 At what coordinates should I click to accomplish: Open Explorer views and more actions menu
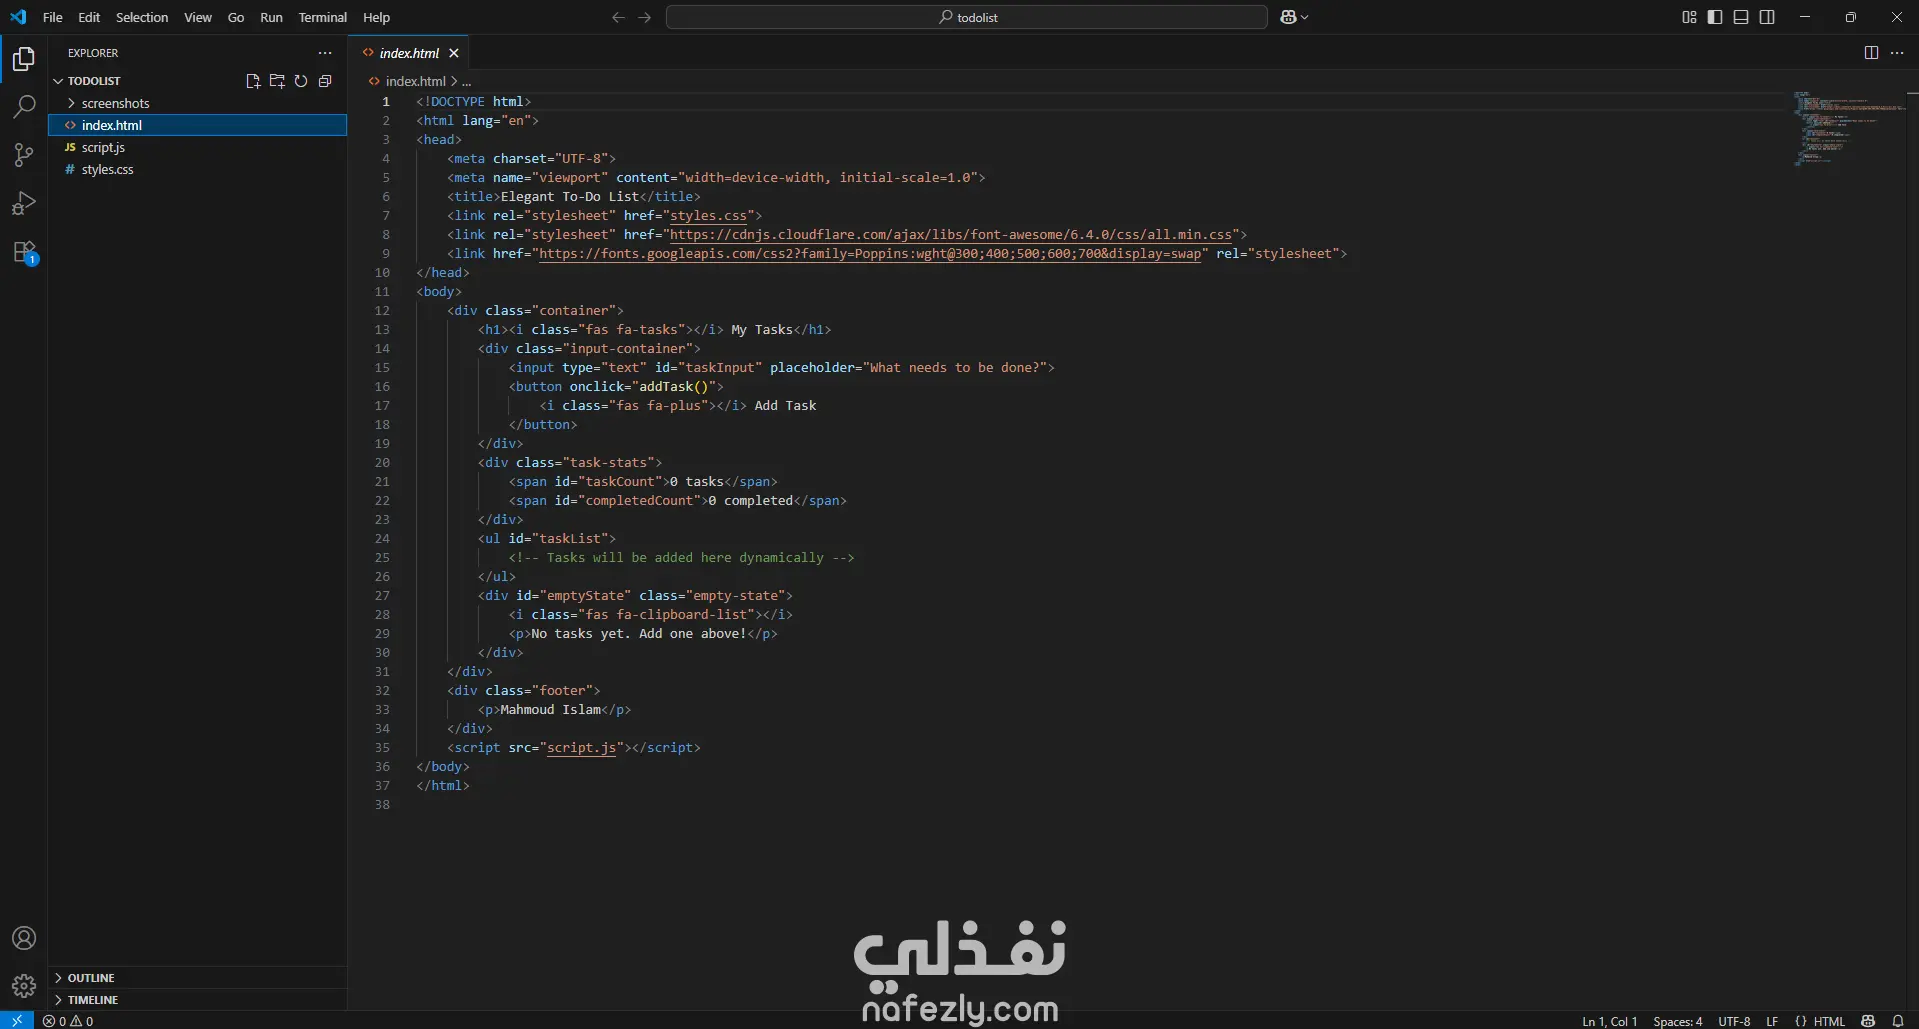click(x=325, y=53)
